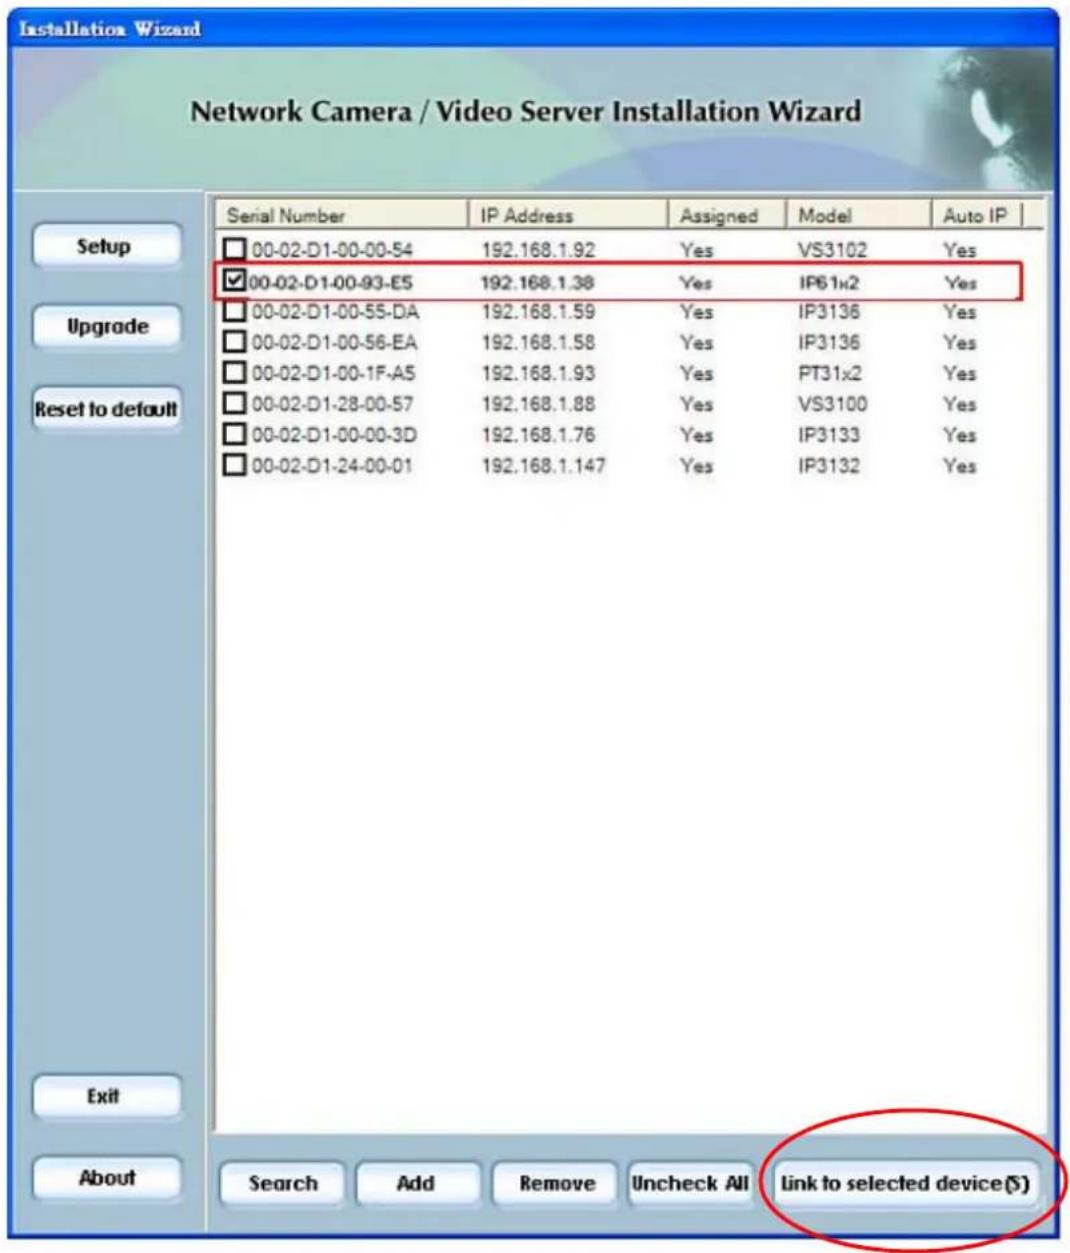Click model IP3133 cell
This screenshot has height=1253, width=1070.
(829, 436)
